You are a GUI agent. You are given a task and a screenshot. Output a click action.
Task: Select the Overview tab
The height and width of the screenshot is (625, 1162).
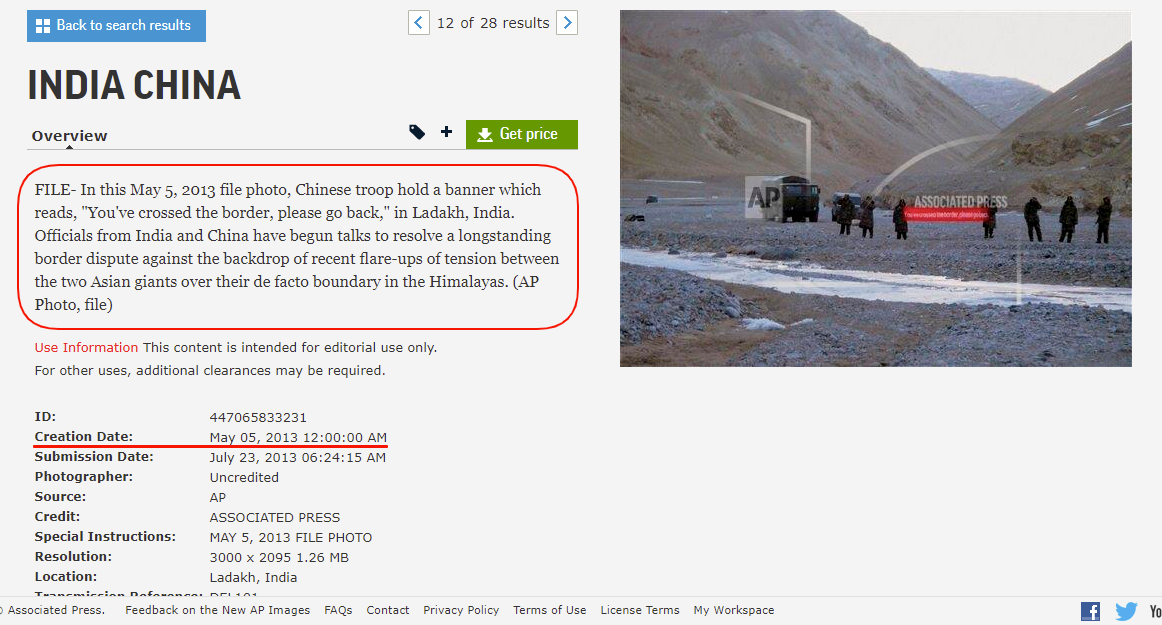click(x=70, y=136)
